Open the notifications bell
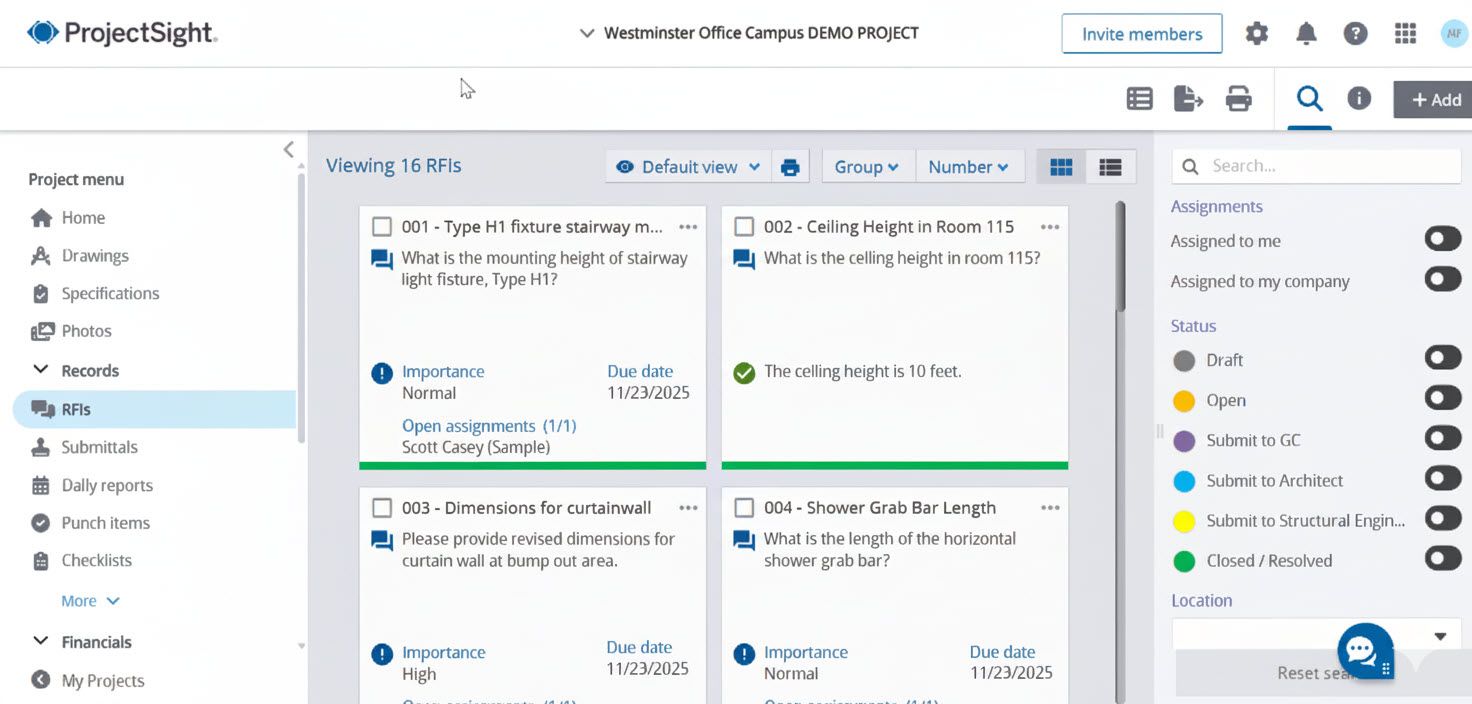 click(1306, 34)
